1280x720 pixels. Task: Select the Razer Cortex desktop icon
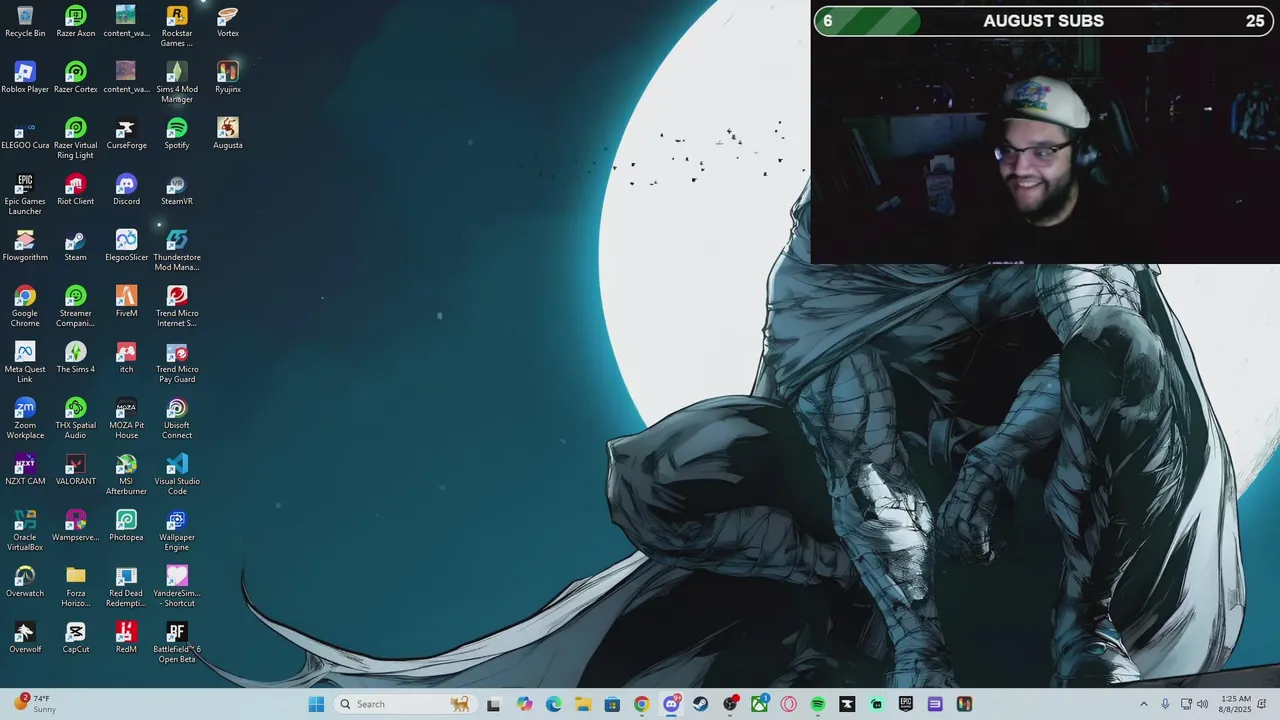[76, 77]
